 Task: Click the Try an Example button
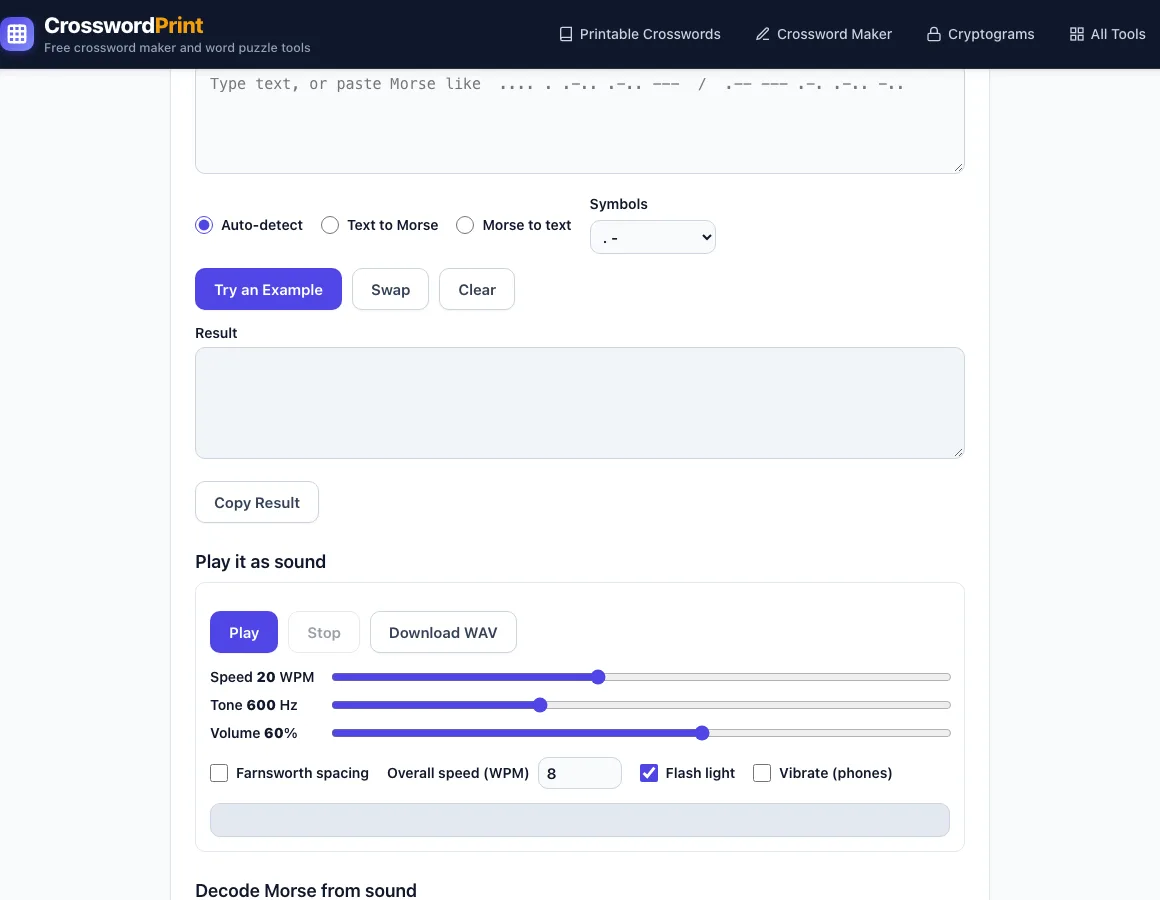click(269, 289)
